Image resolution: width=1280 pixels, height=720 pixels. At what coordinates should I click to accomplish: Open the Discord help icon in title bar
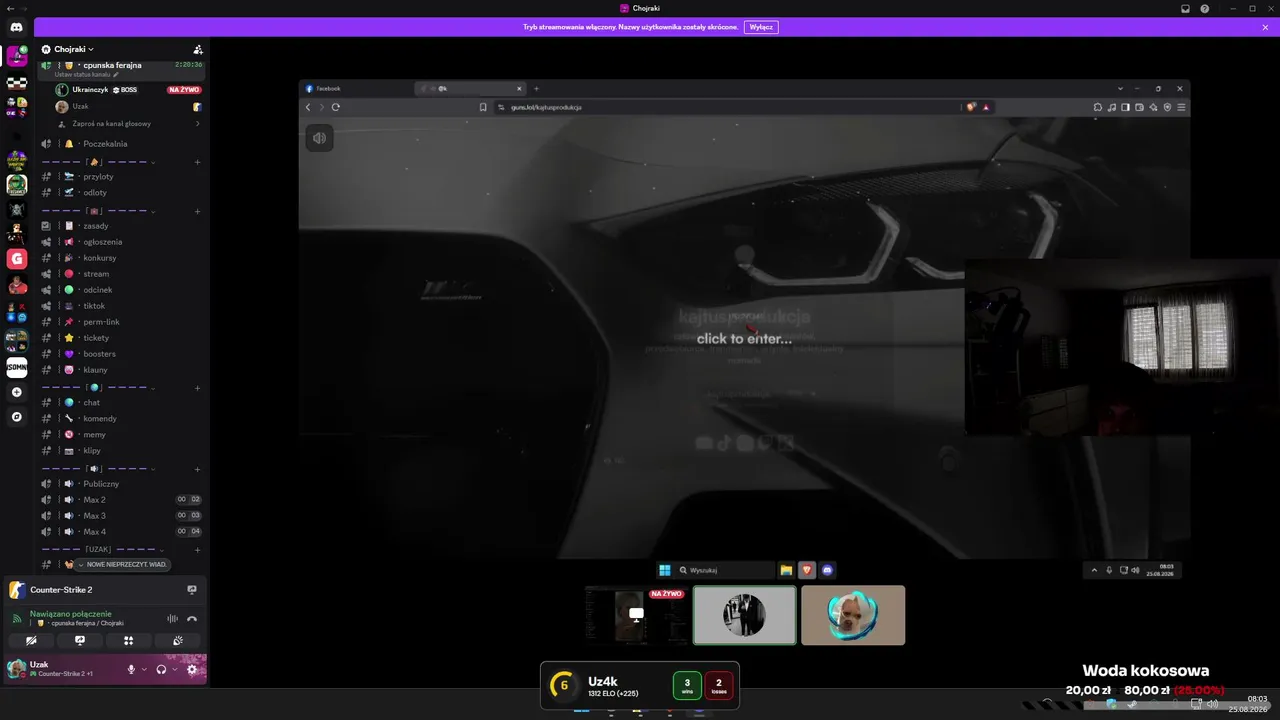coord(1205,8)
